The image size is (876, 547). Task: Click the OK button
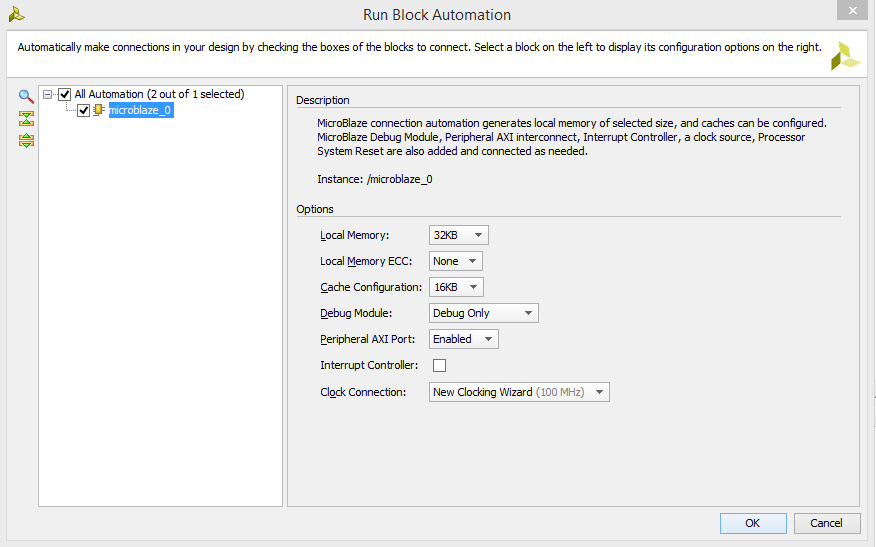(753, 523)
